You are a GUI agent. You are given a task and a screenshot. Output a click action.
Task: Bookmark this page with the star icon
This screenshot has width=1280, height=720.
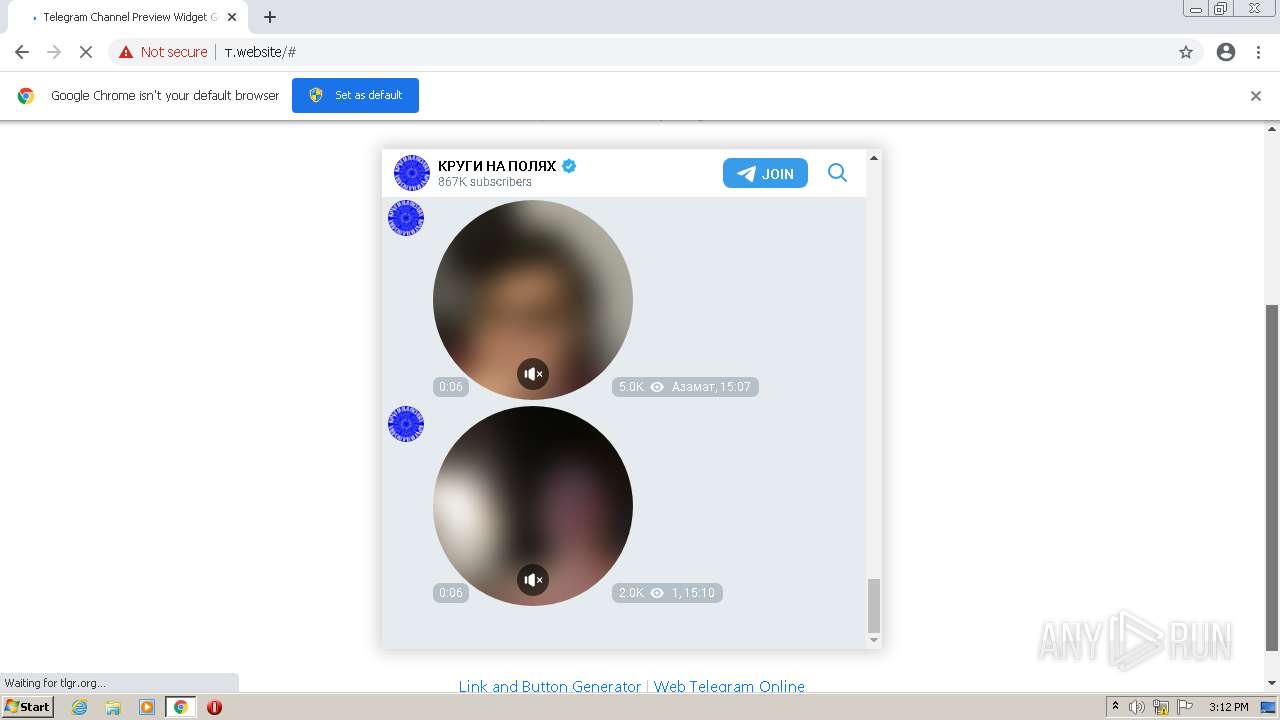click(x=1186, y=52)
